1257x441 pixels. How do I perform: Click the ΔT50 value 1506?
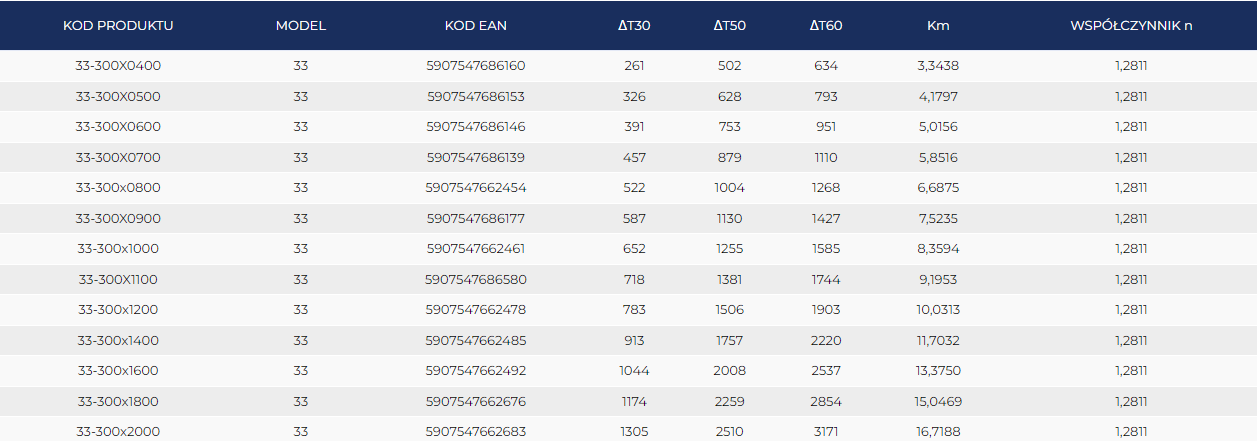pos(730,310)
